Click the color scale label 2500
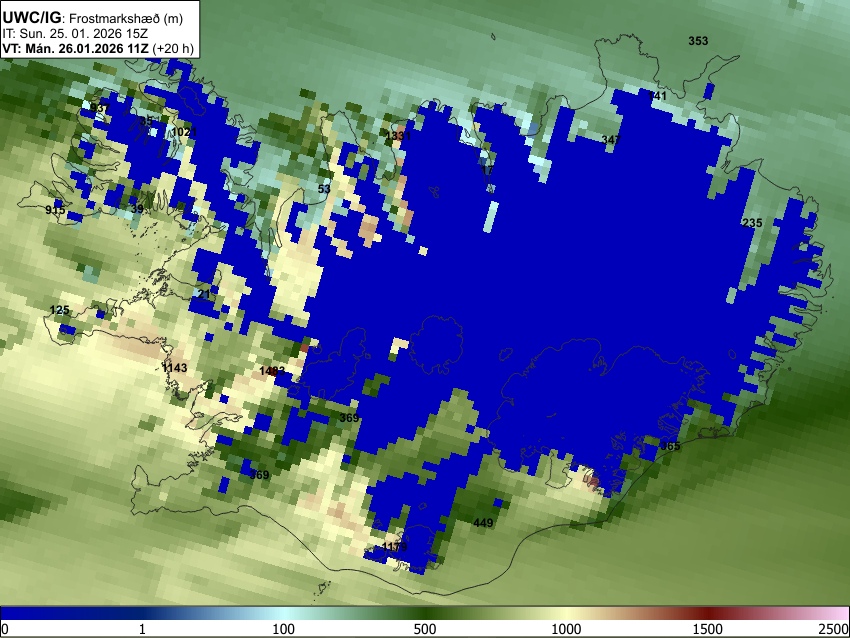 click(x=834, y=629)
